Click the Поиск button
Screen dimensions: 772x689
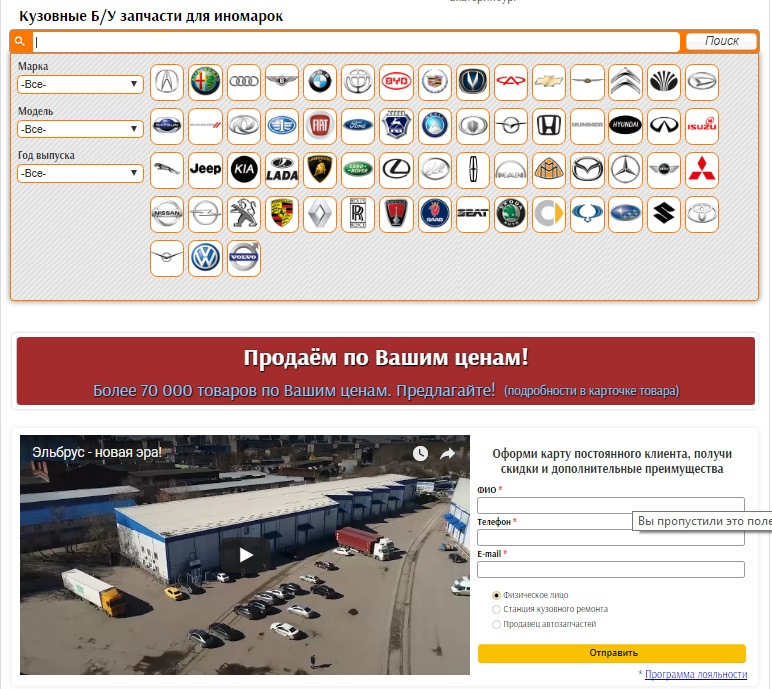coord(721,41)
